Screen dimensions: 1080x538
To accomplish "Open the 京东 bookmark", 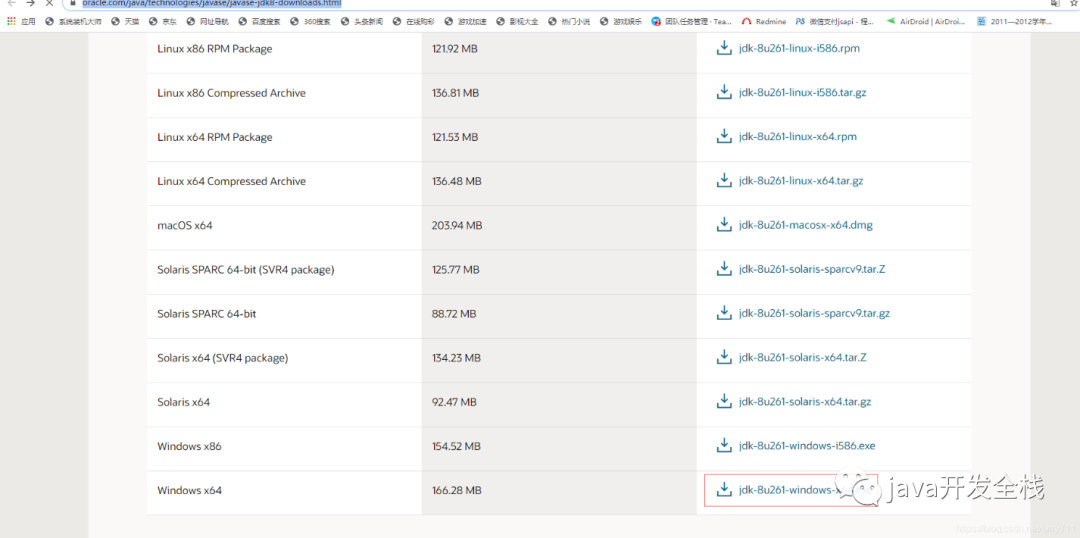I will coord(162,21).
